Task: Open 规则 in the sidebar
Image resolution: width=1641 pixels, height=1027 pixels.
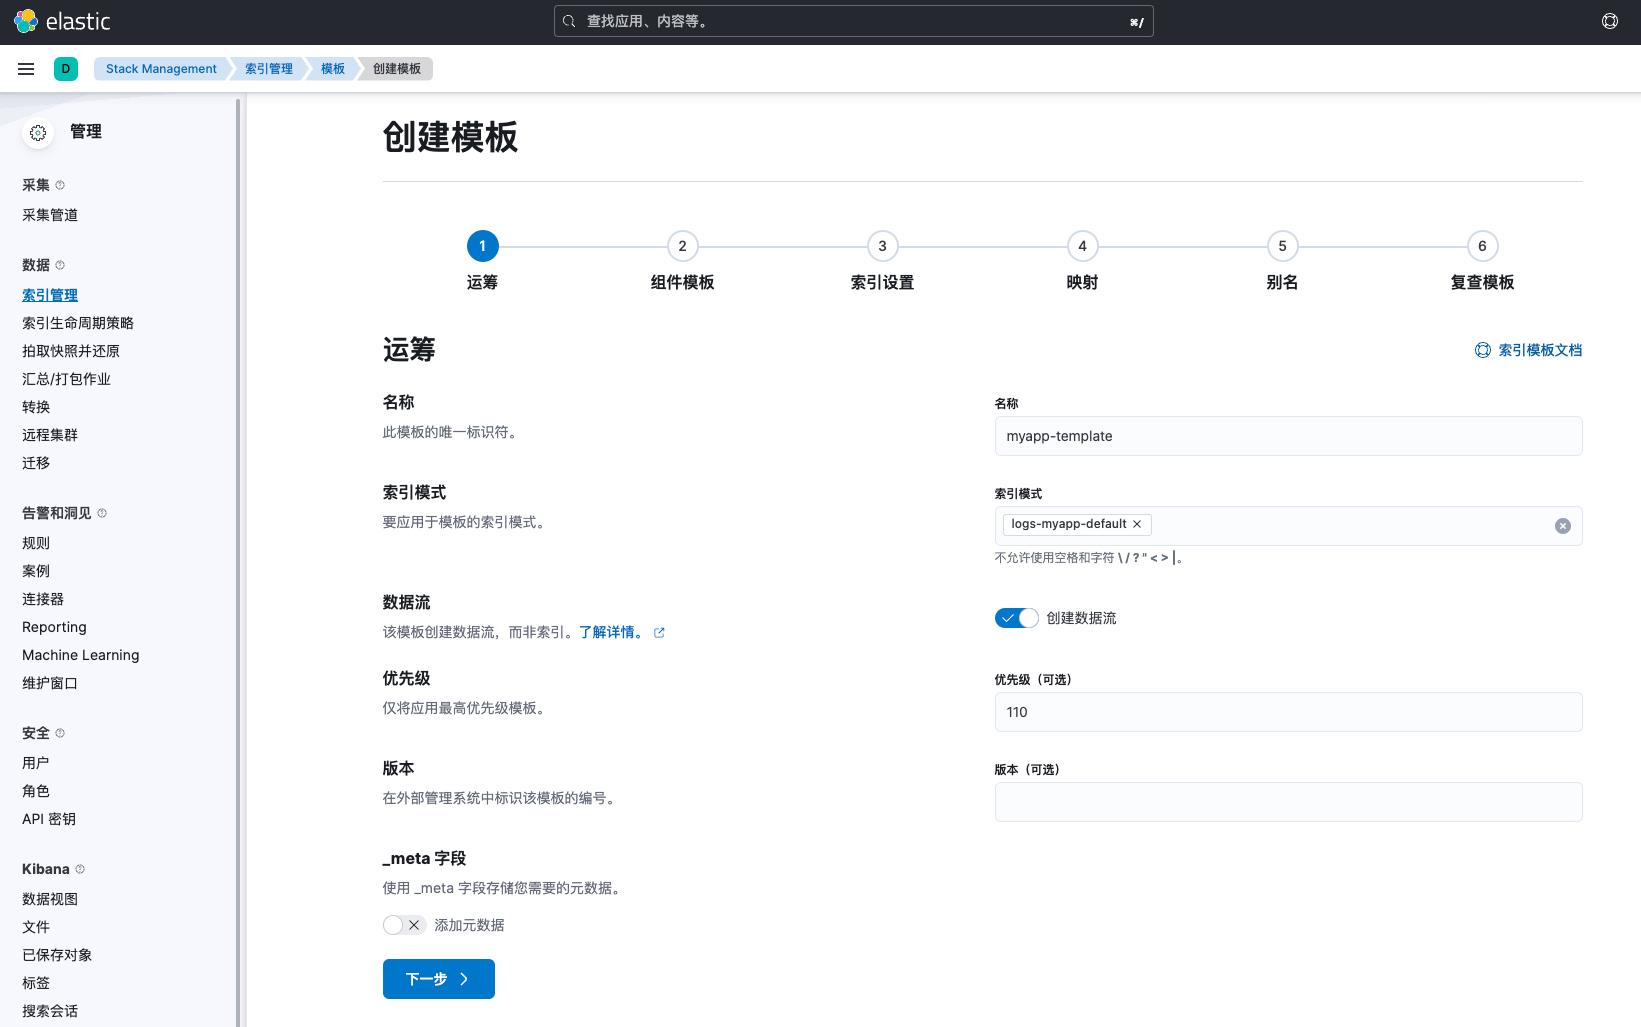Action: coord(36,543)
